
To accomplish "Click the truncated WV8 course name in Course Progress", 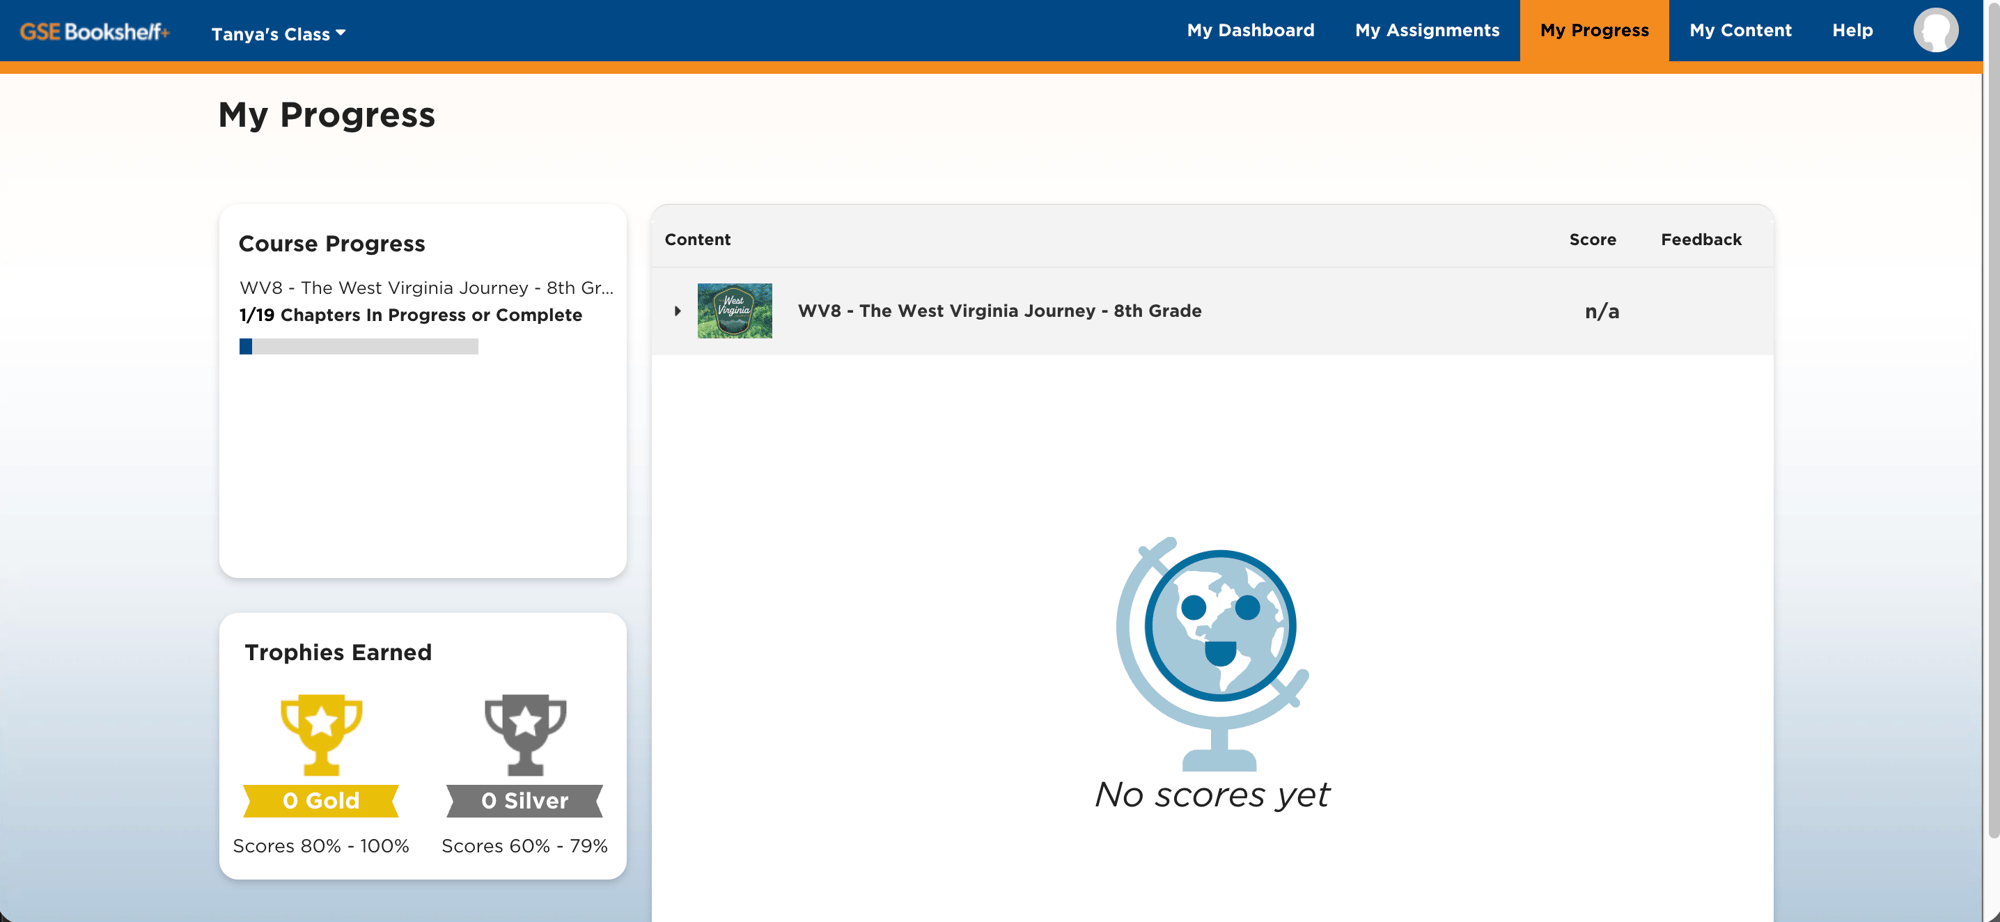I will pos(426,288).
